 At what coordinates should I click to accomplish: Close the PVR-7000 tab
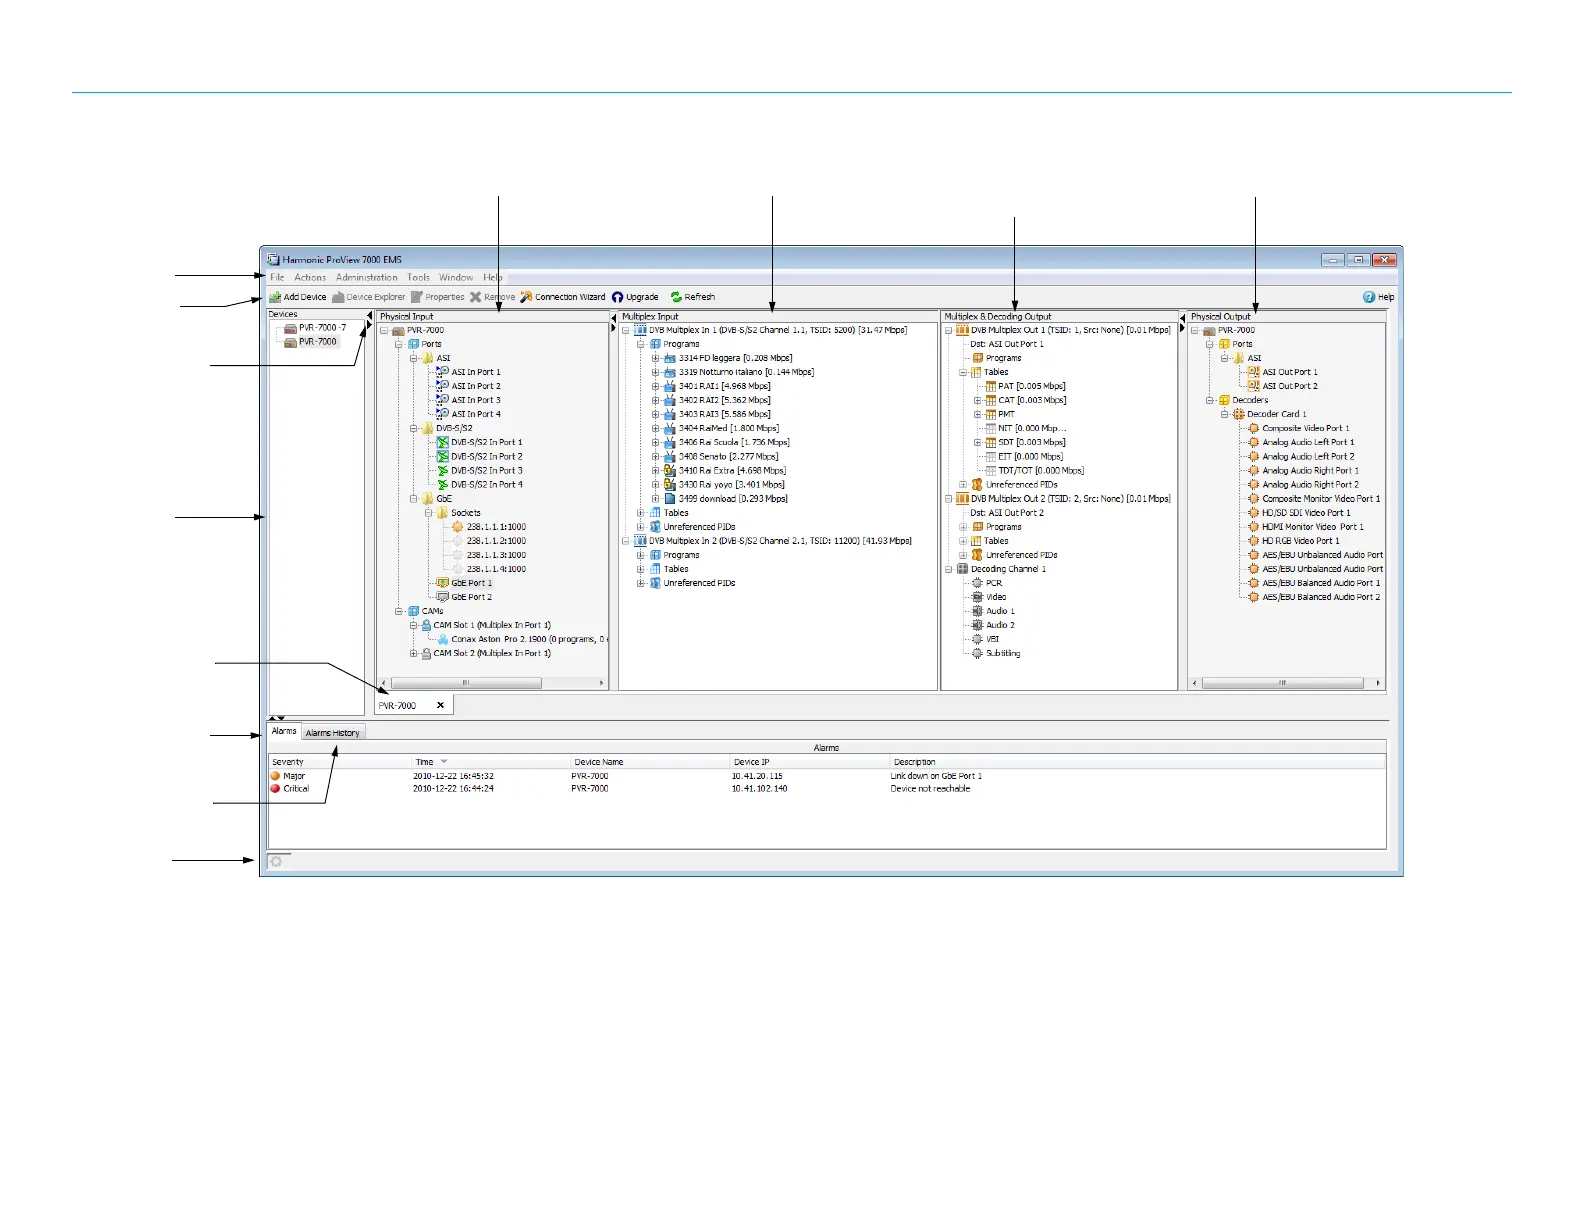coord(440,705)
